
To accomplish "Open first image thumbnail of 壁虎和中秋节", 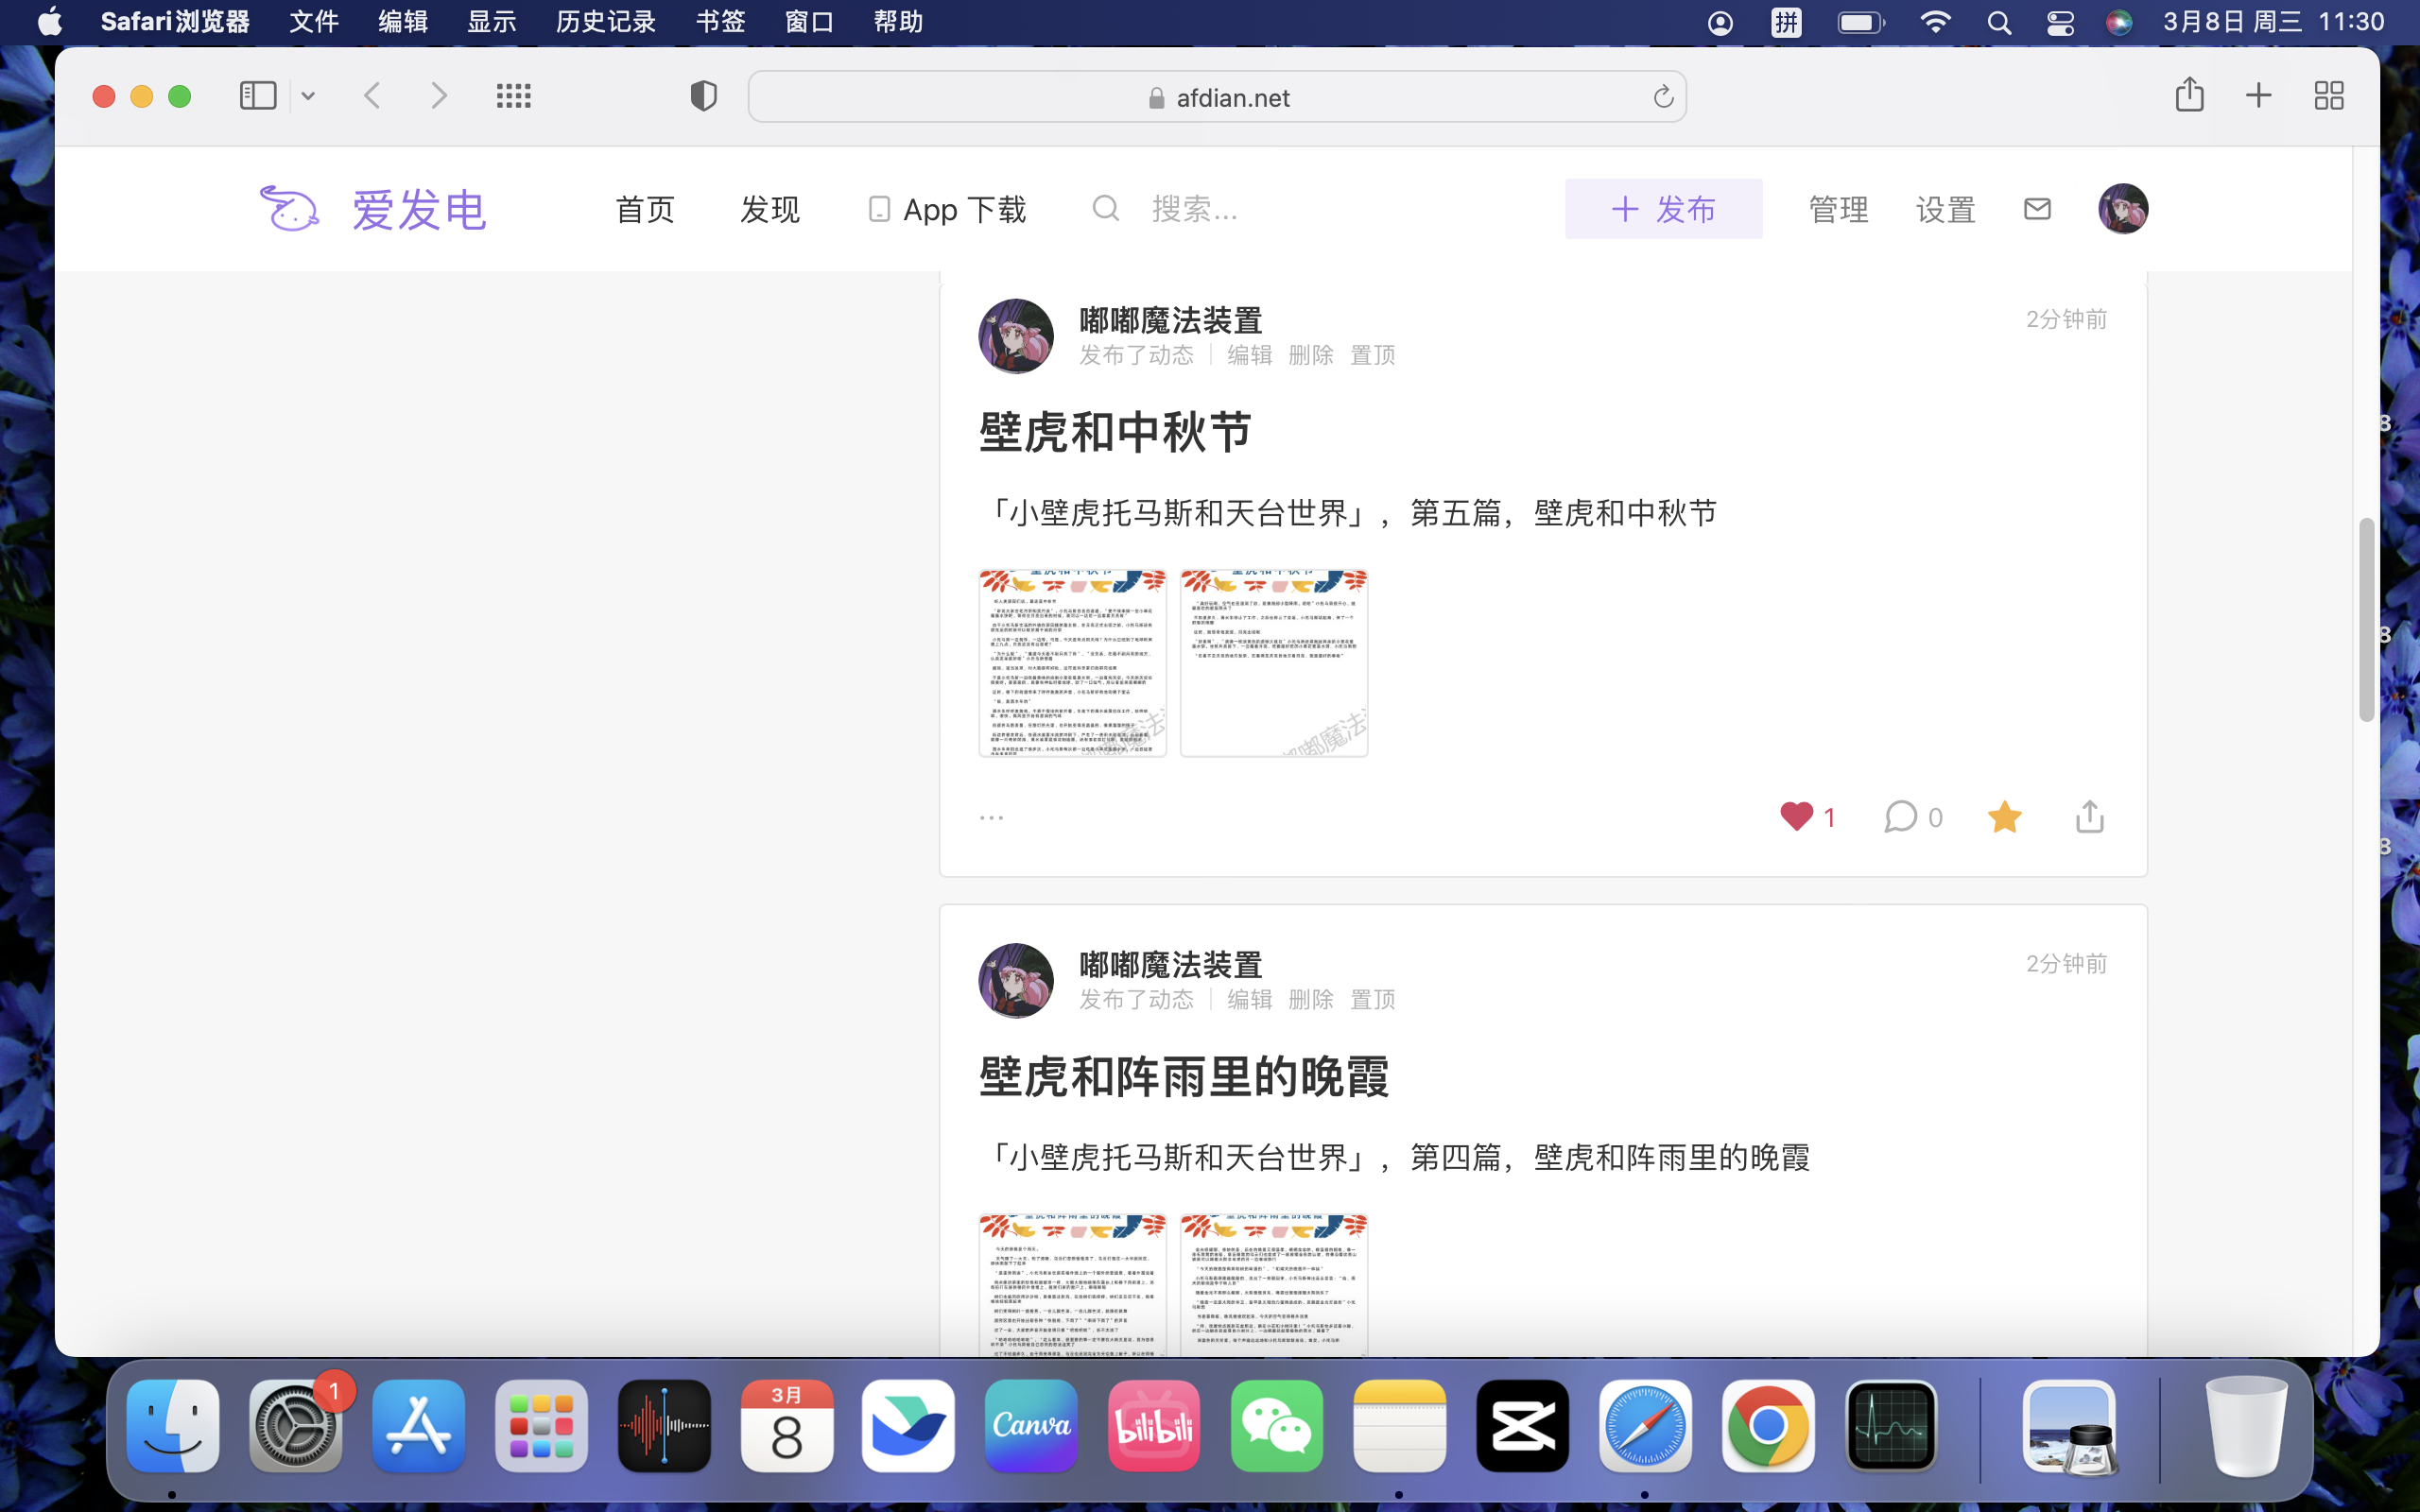I will [x=1072, y=663].
